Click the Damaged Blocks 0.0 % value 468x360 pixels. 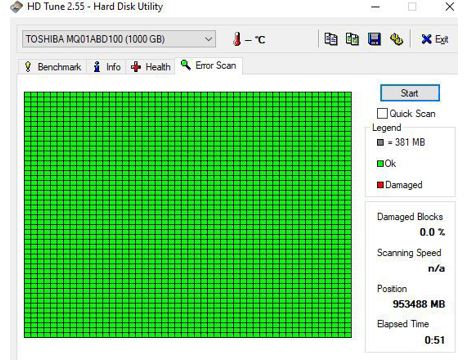432,232
